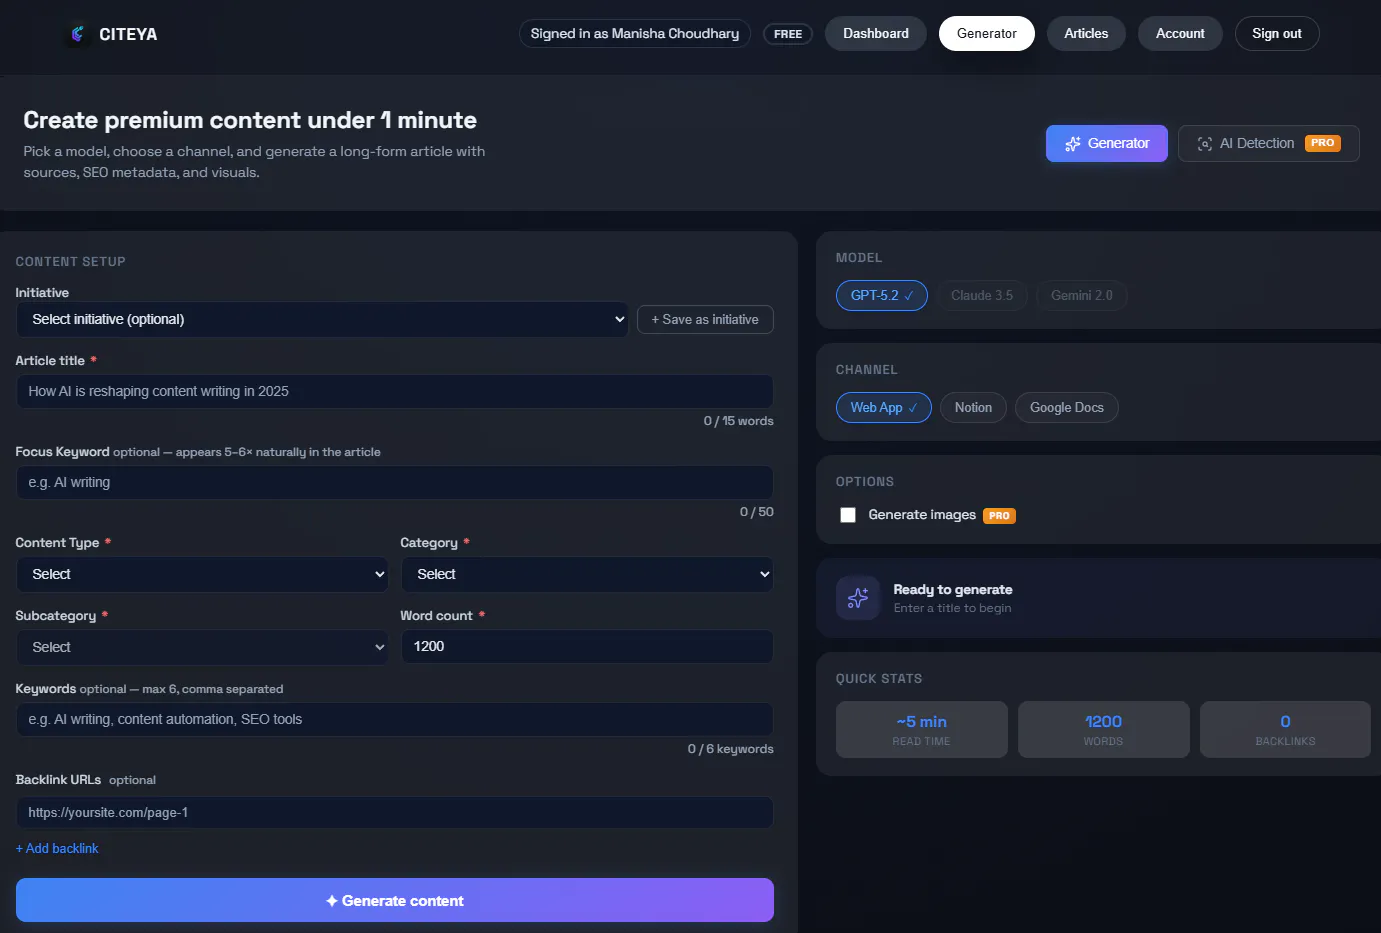Switch to the AI Detection tab
Screen dimensions: 1381x933
(x=1269, y=144)
